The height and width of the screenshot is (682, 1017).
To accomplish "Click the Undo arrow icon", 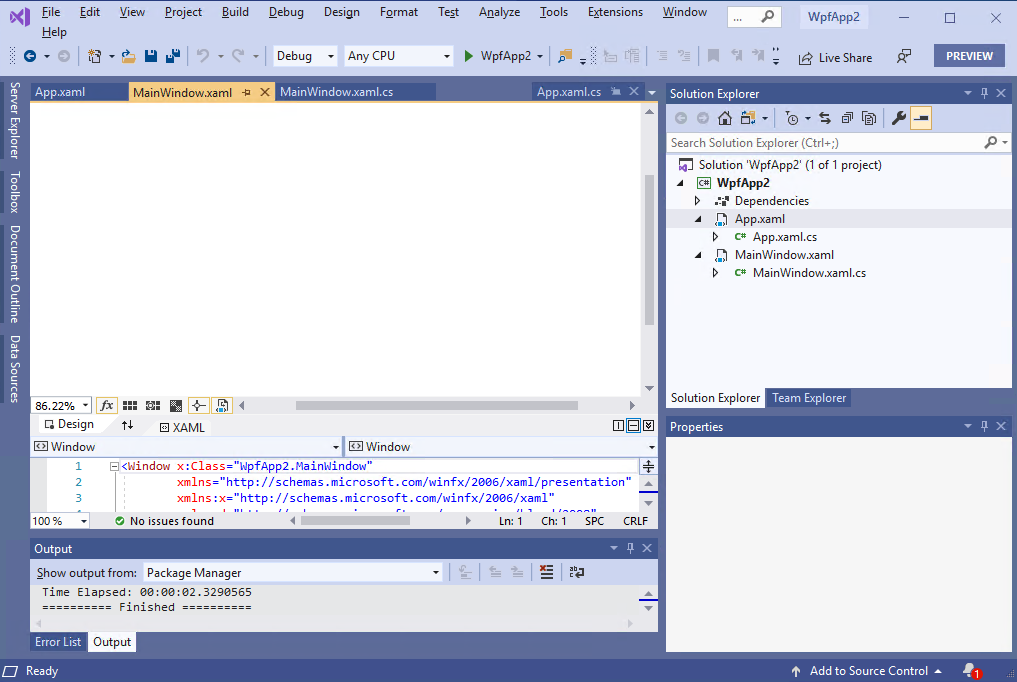I will (203, 56).
